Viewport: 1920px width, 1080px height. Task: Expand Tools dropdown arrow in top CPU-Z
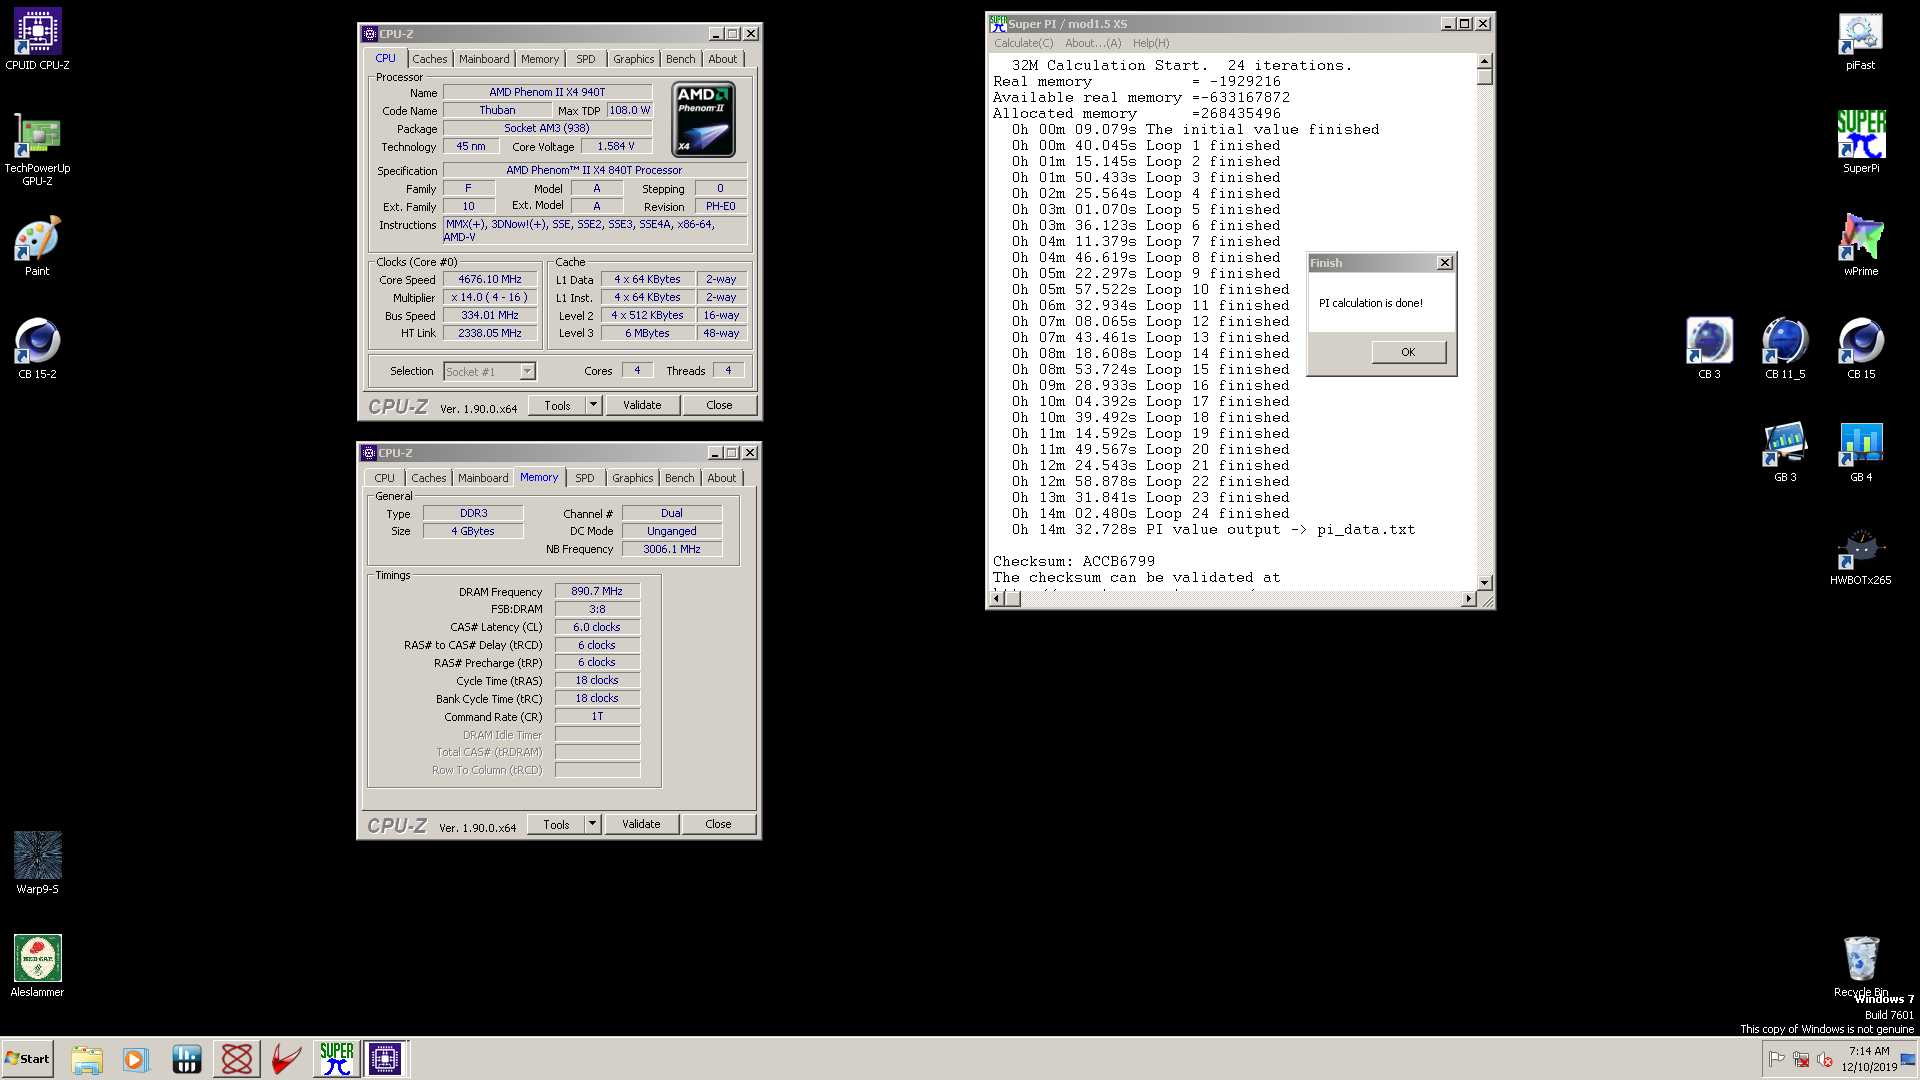tap(593, 405)
